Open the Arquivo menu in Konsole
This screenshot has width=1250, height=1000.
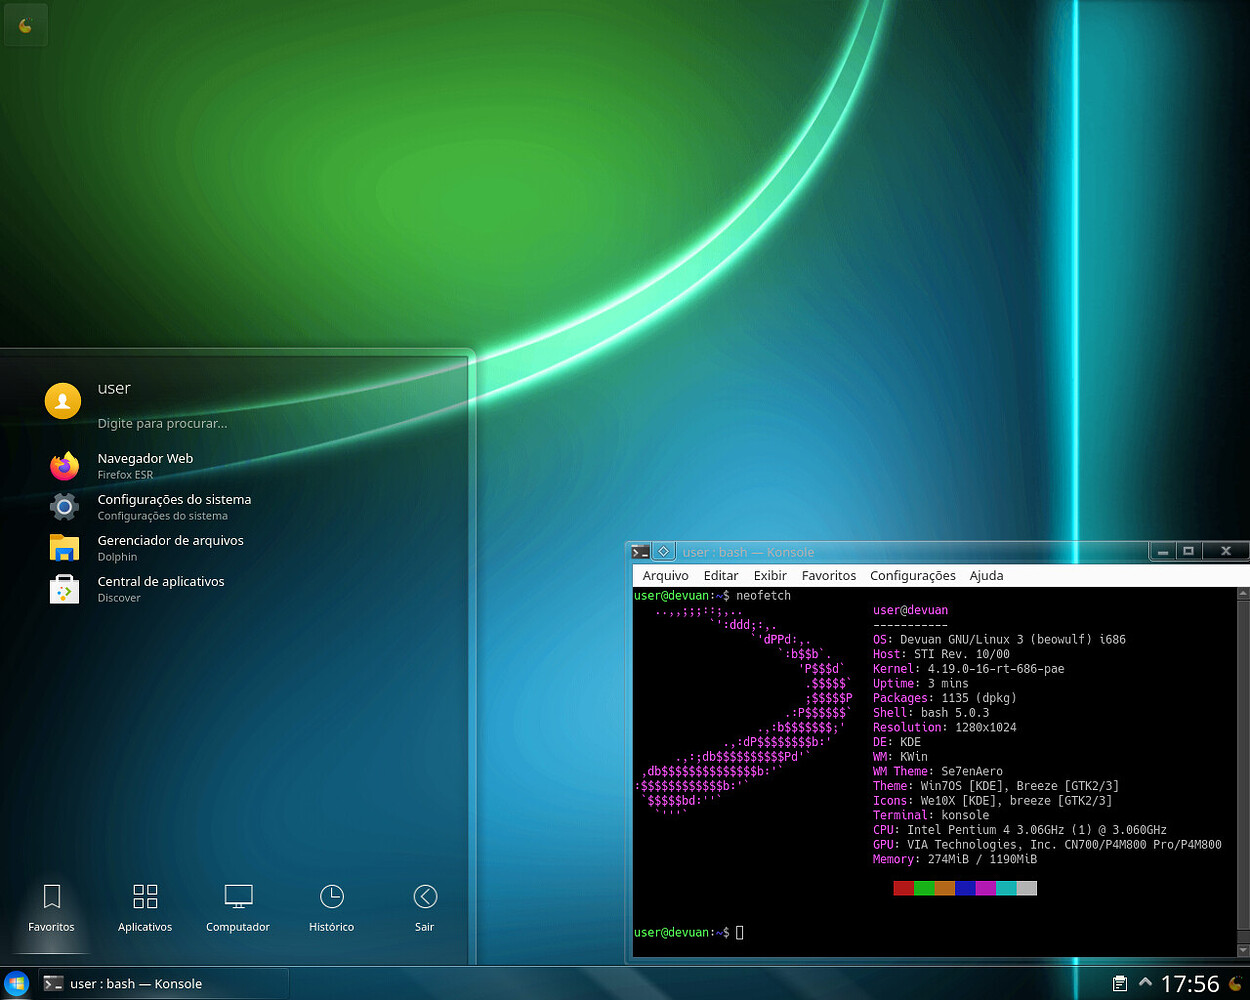(666, 576)
